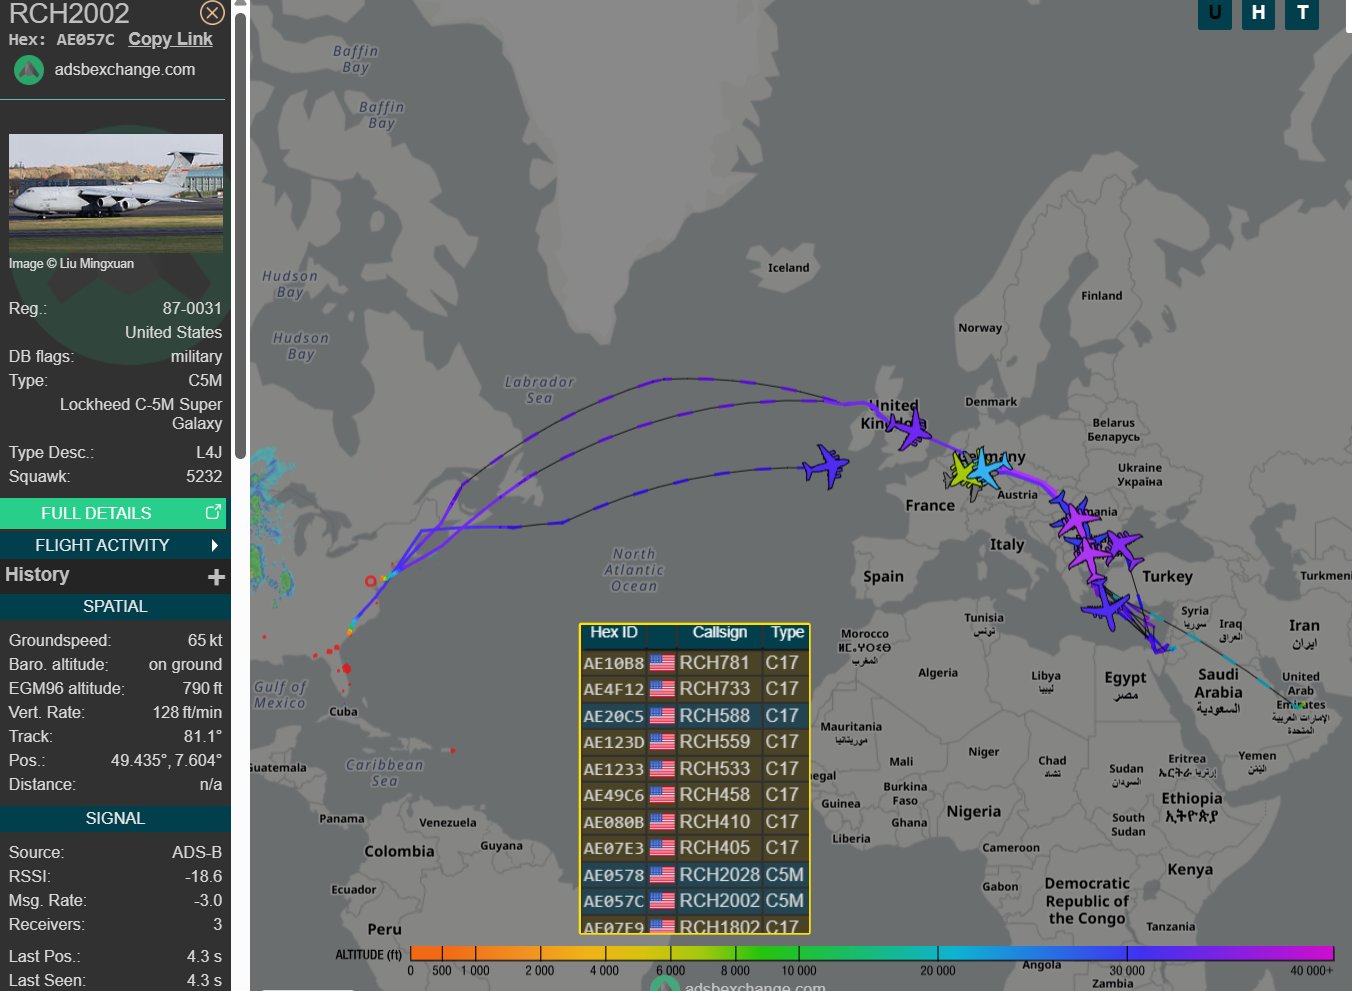Click the DB flags value military
1352x991 pixels.
(196, 357)
